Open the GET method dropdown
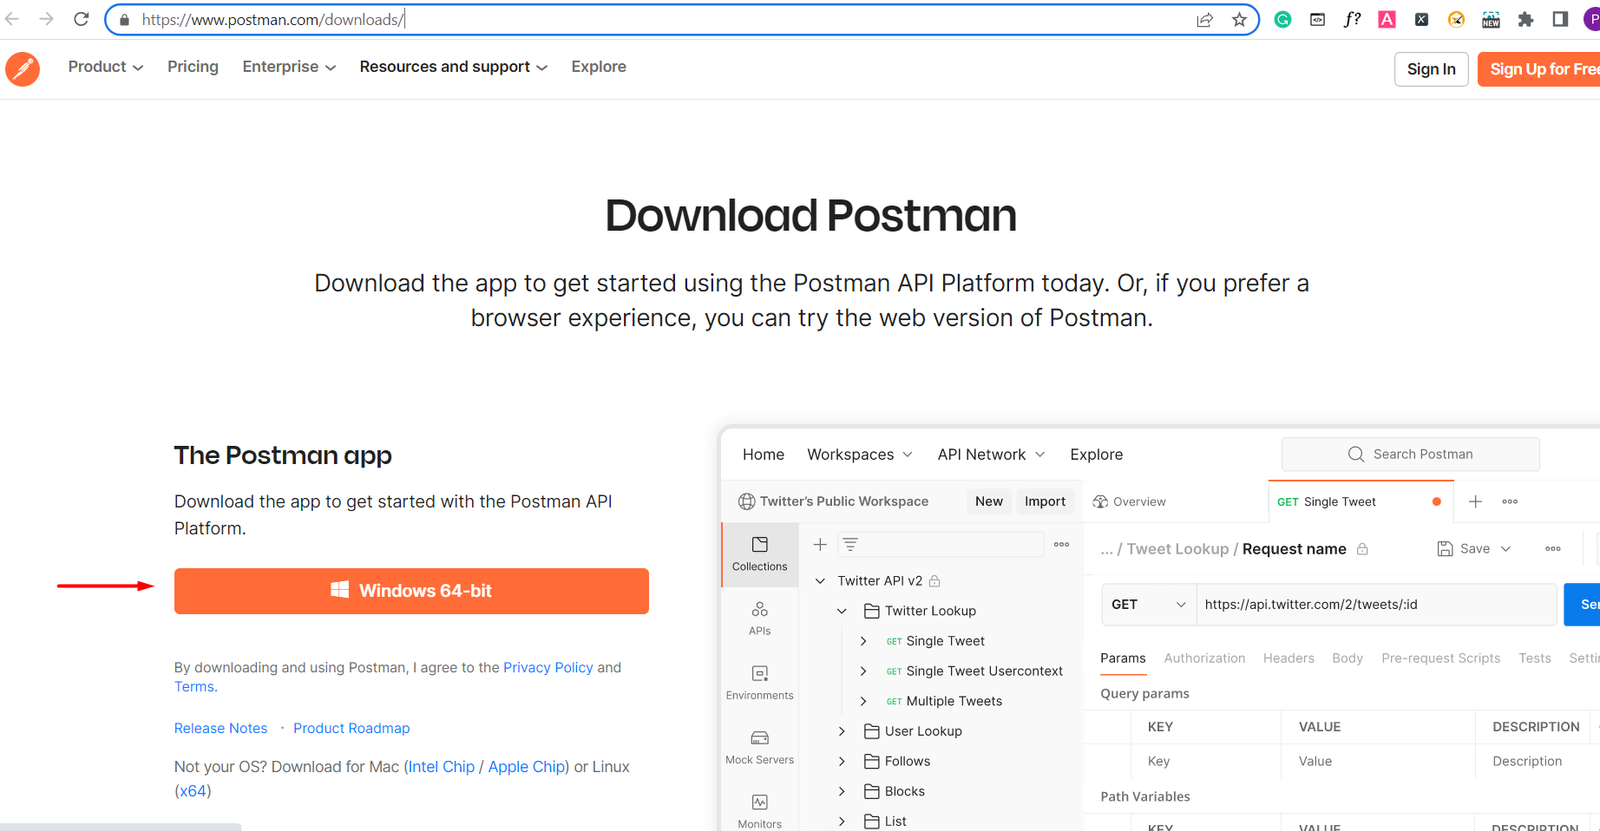The width and height of the screenshot is (1600, 831). pos(1148,604)
